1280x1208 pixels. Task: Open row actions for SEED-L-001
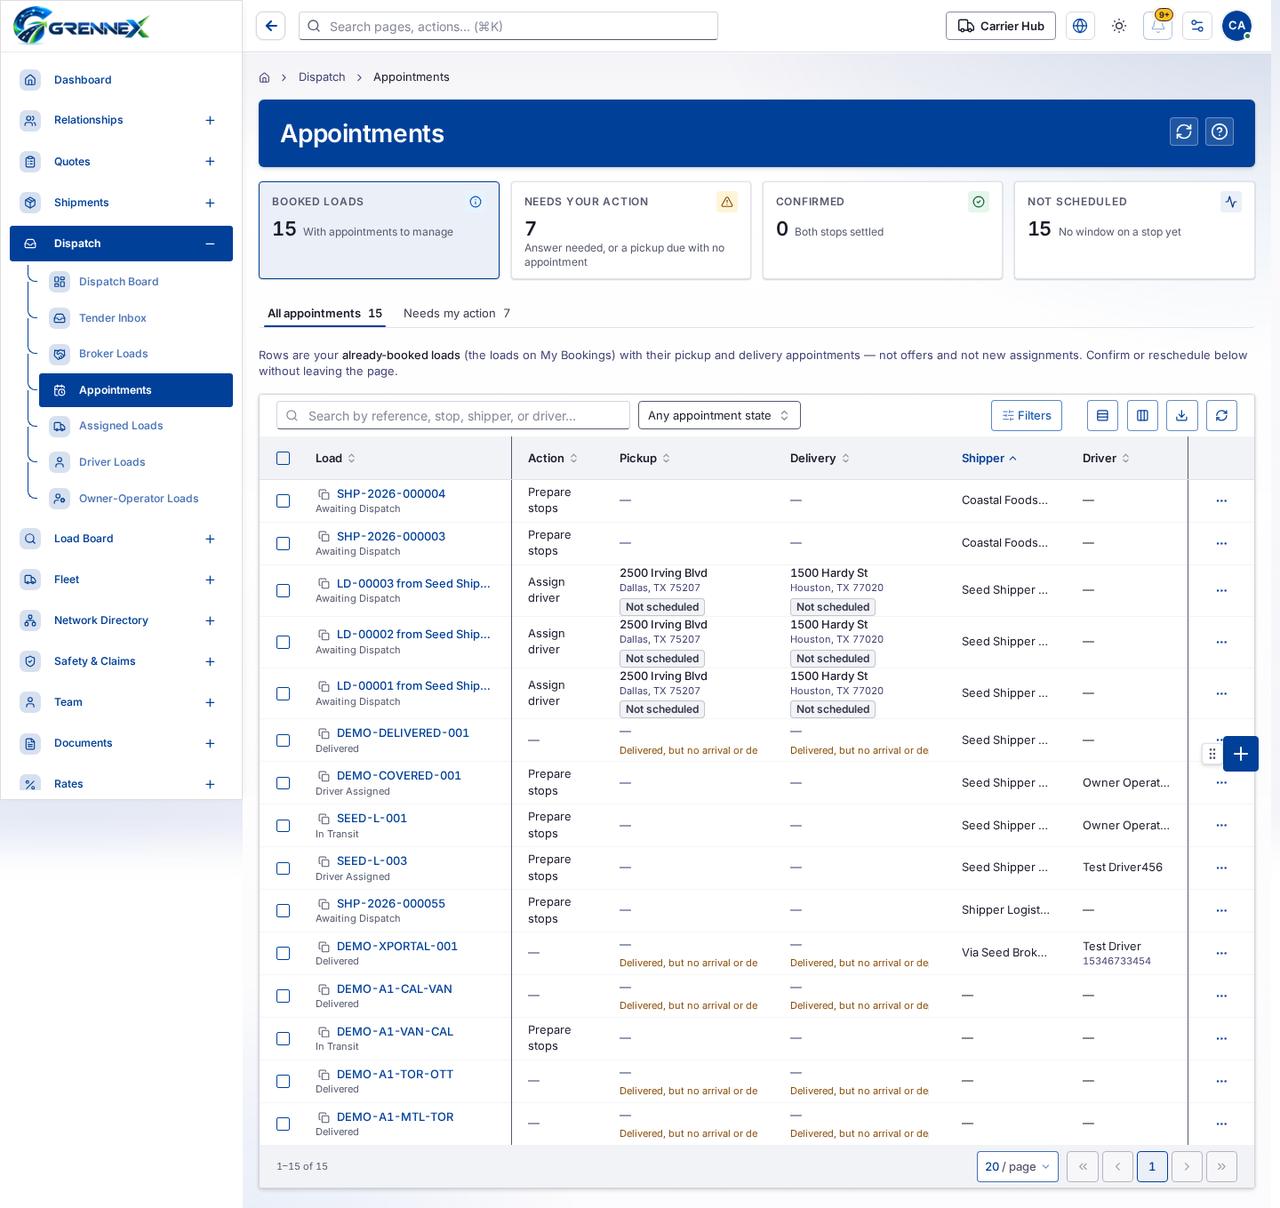point(1221,826)
